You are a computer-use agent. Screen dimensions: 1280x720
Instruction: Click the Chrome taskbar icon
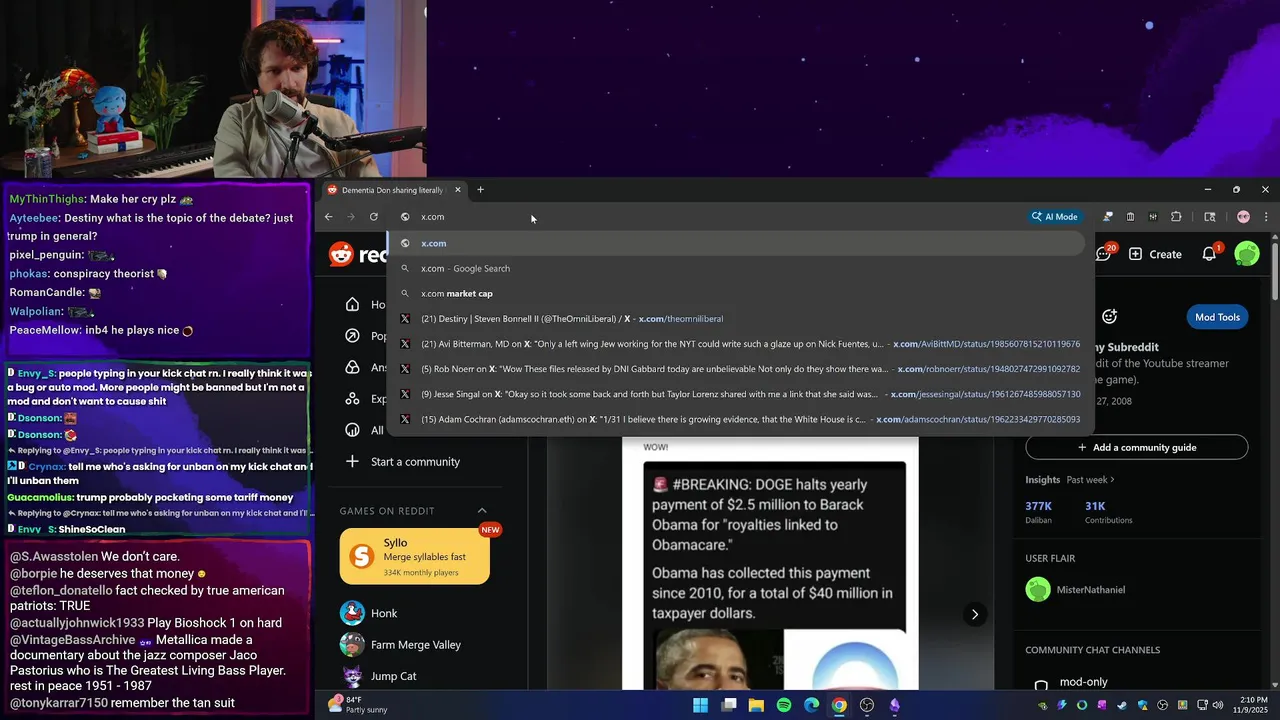[839, 705]
